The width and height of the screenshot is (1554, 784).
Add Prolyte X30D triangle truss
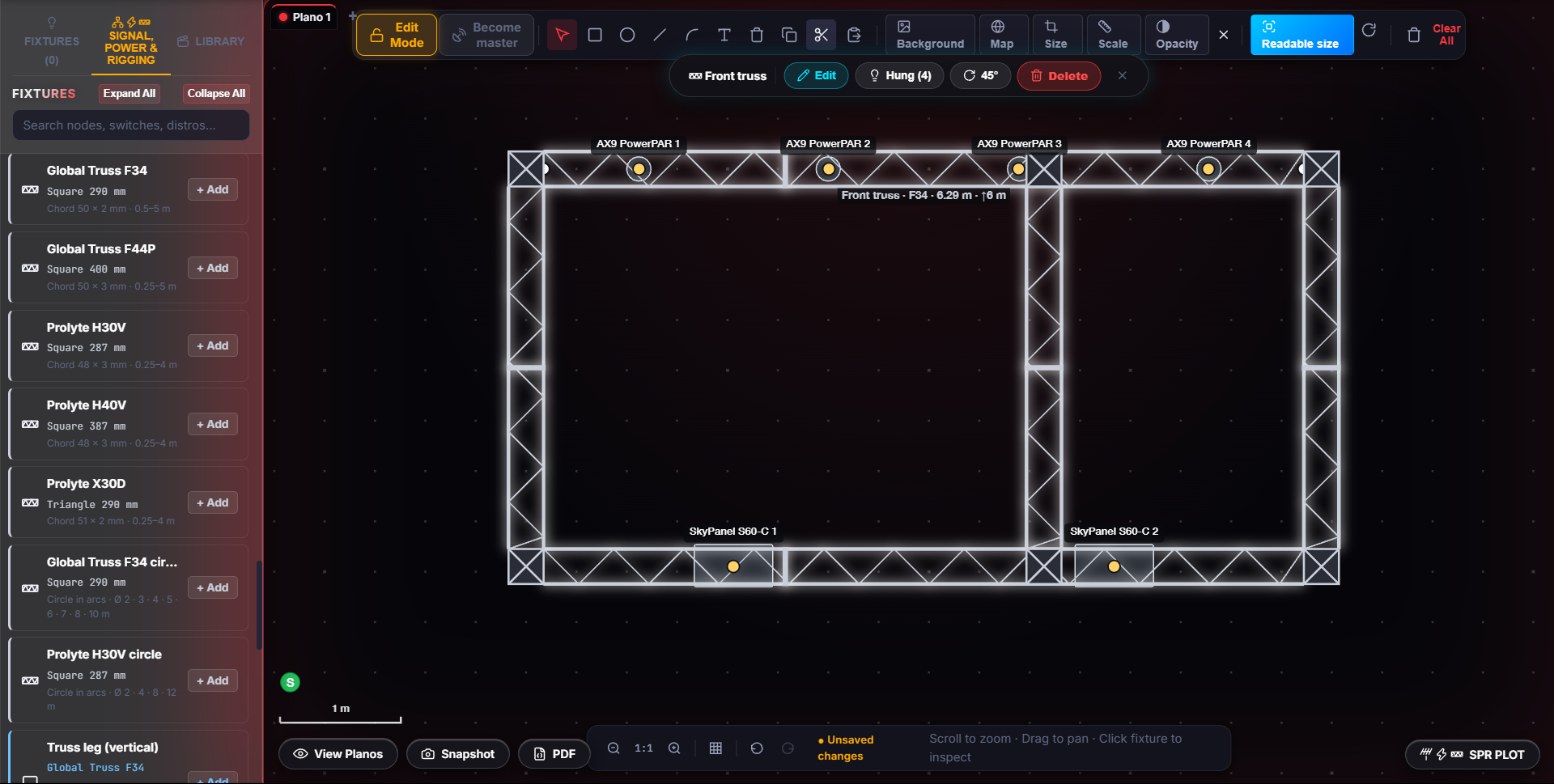pyautogui.click(x=212, y=502)
